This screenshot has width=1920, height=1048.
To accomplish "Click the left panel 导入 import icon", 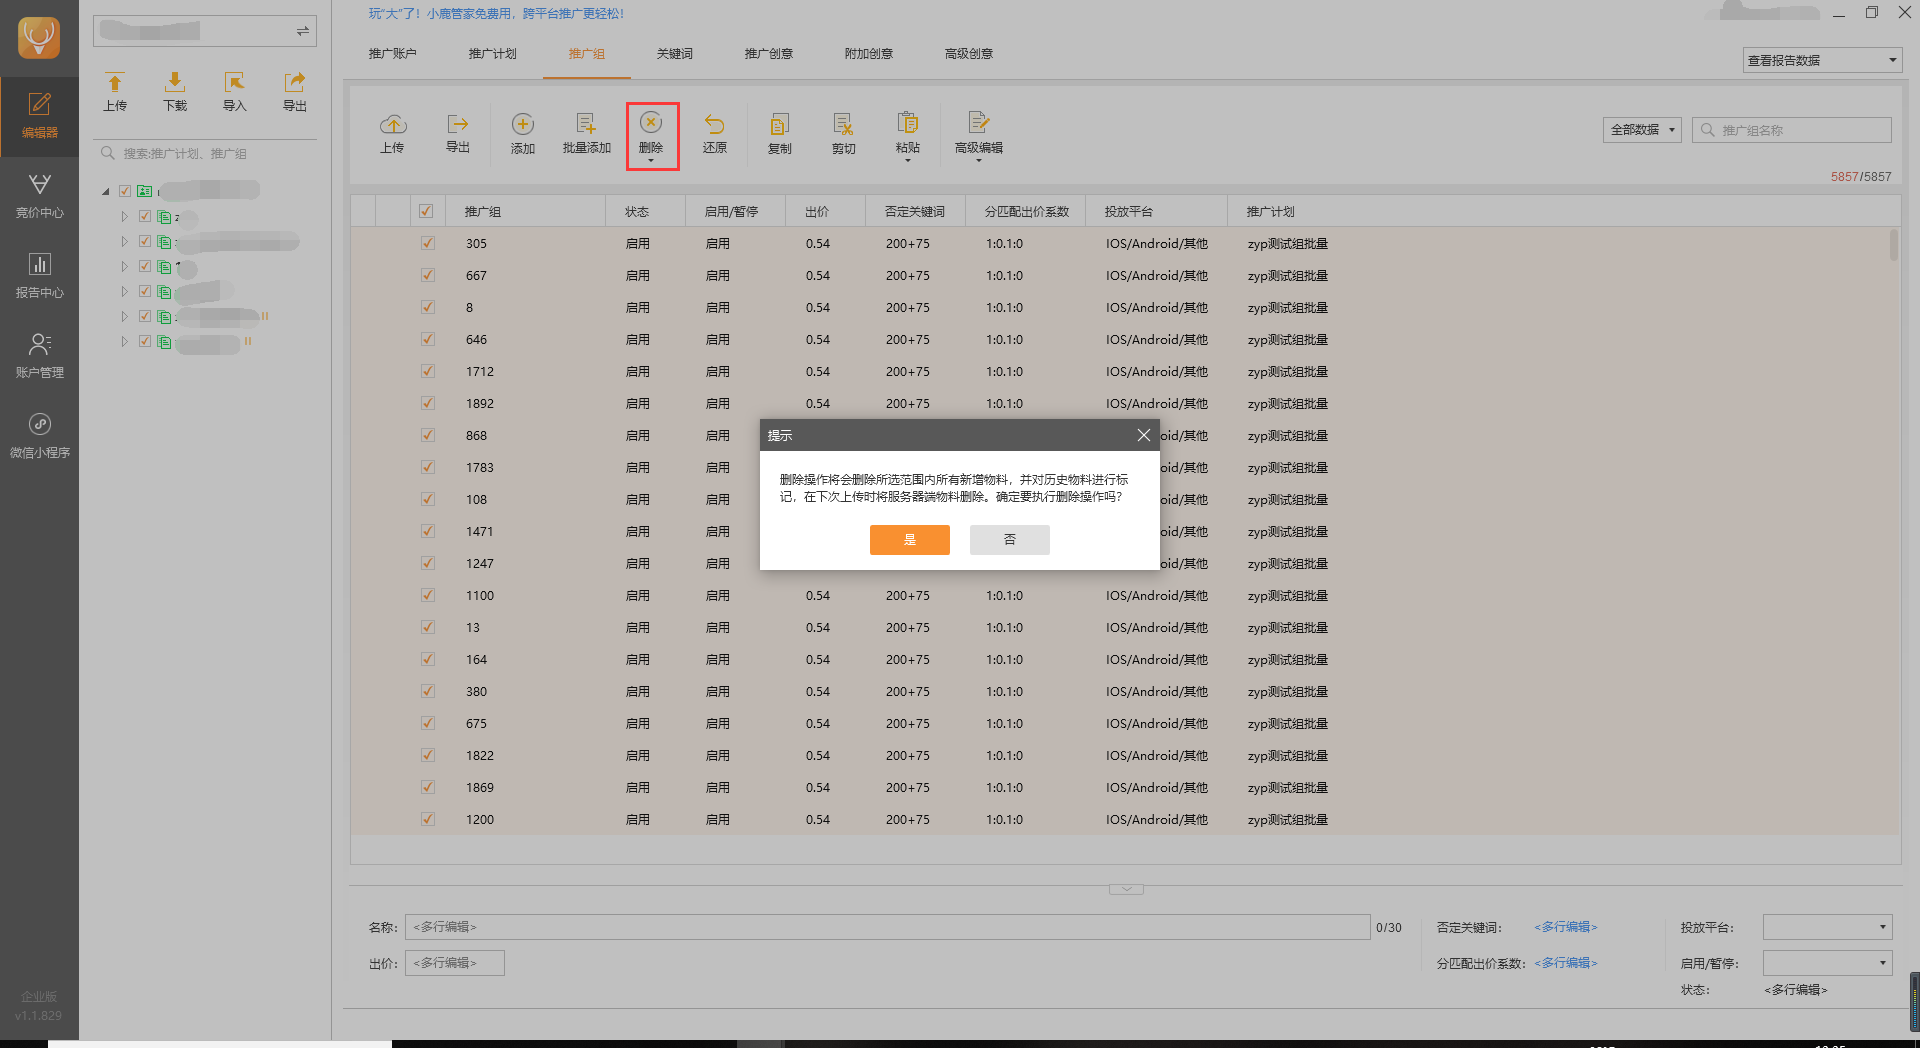I will point(235,82).
